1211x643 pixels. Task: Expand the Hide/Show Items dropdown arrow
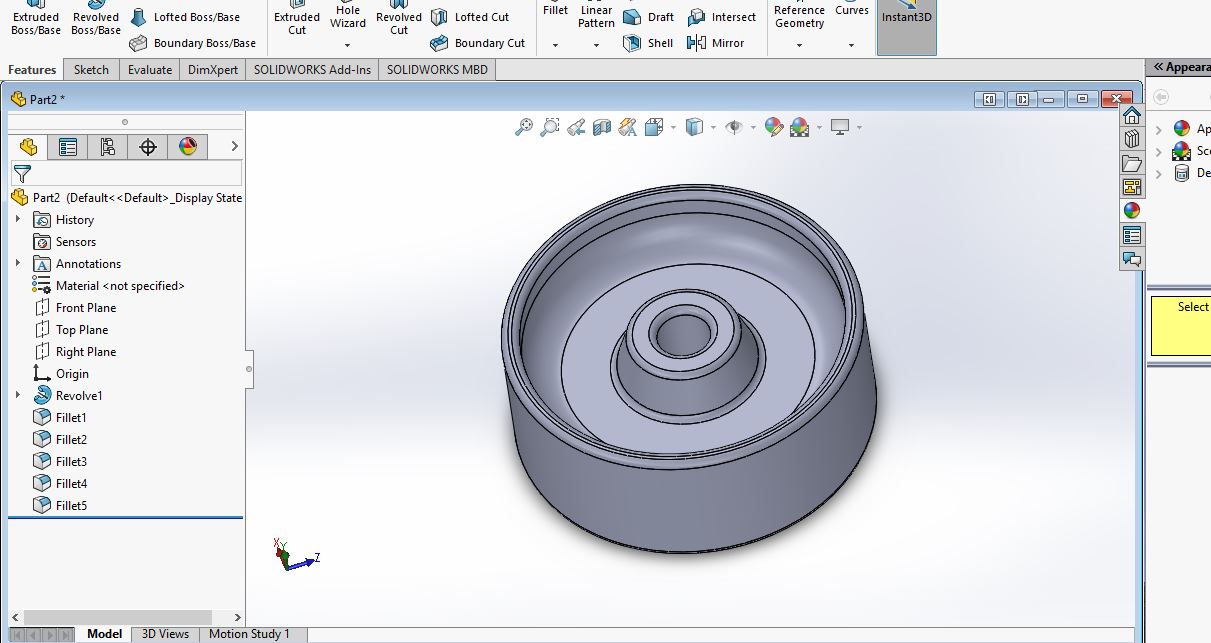click(x=753, y=128)
